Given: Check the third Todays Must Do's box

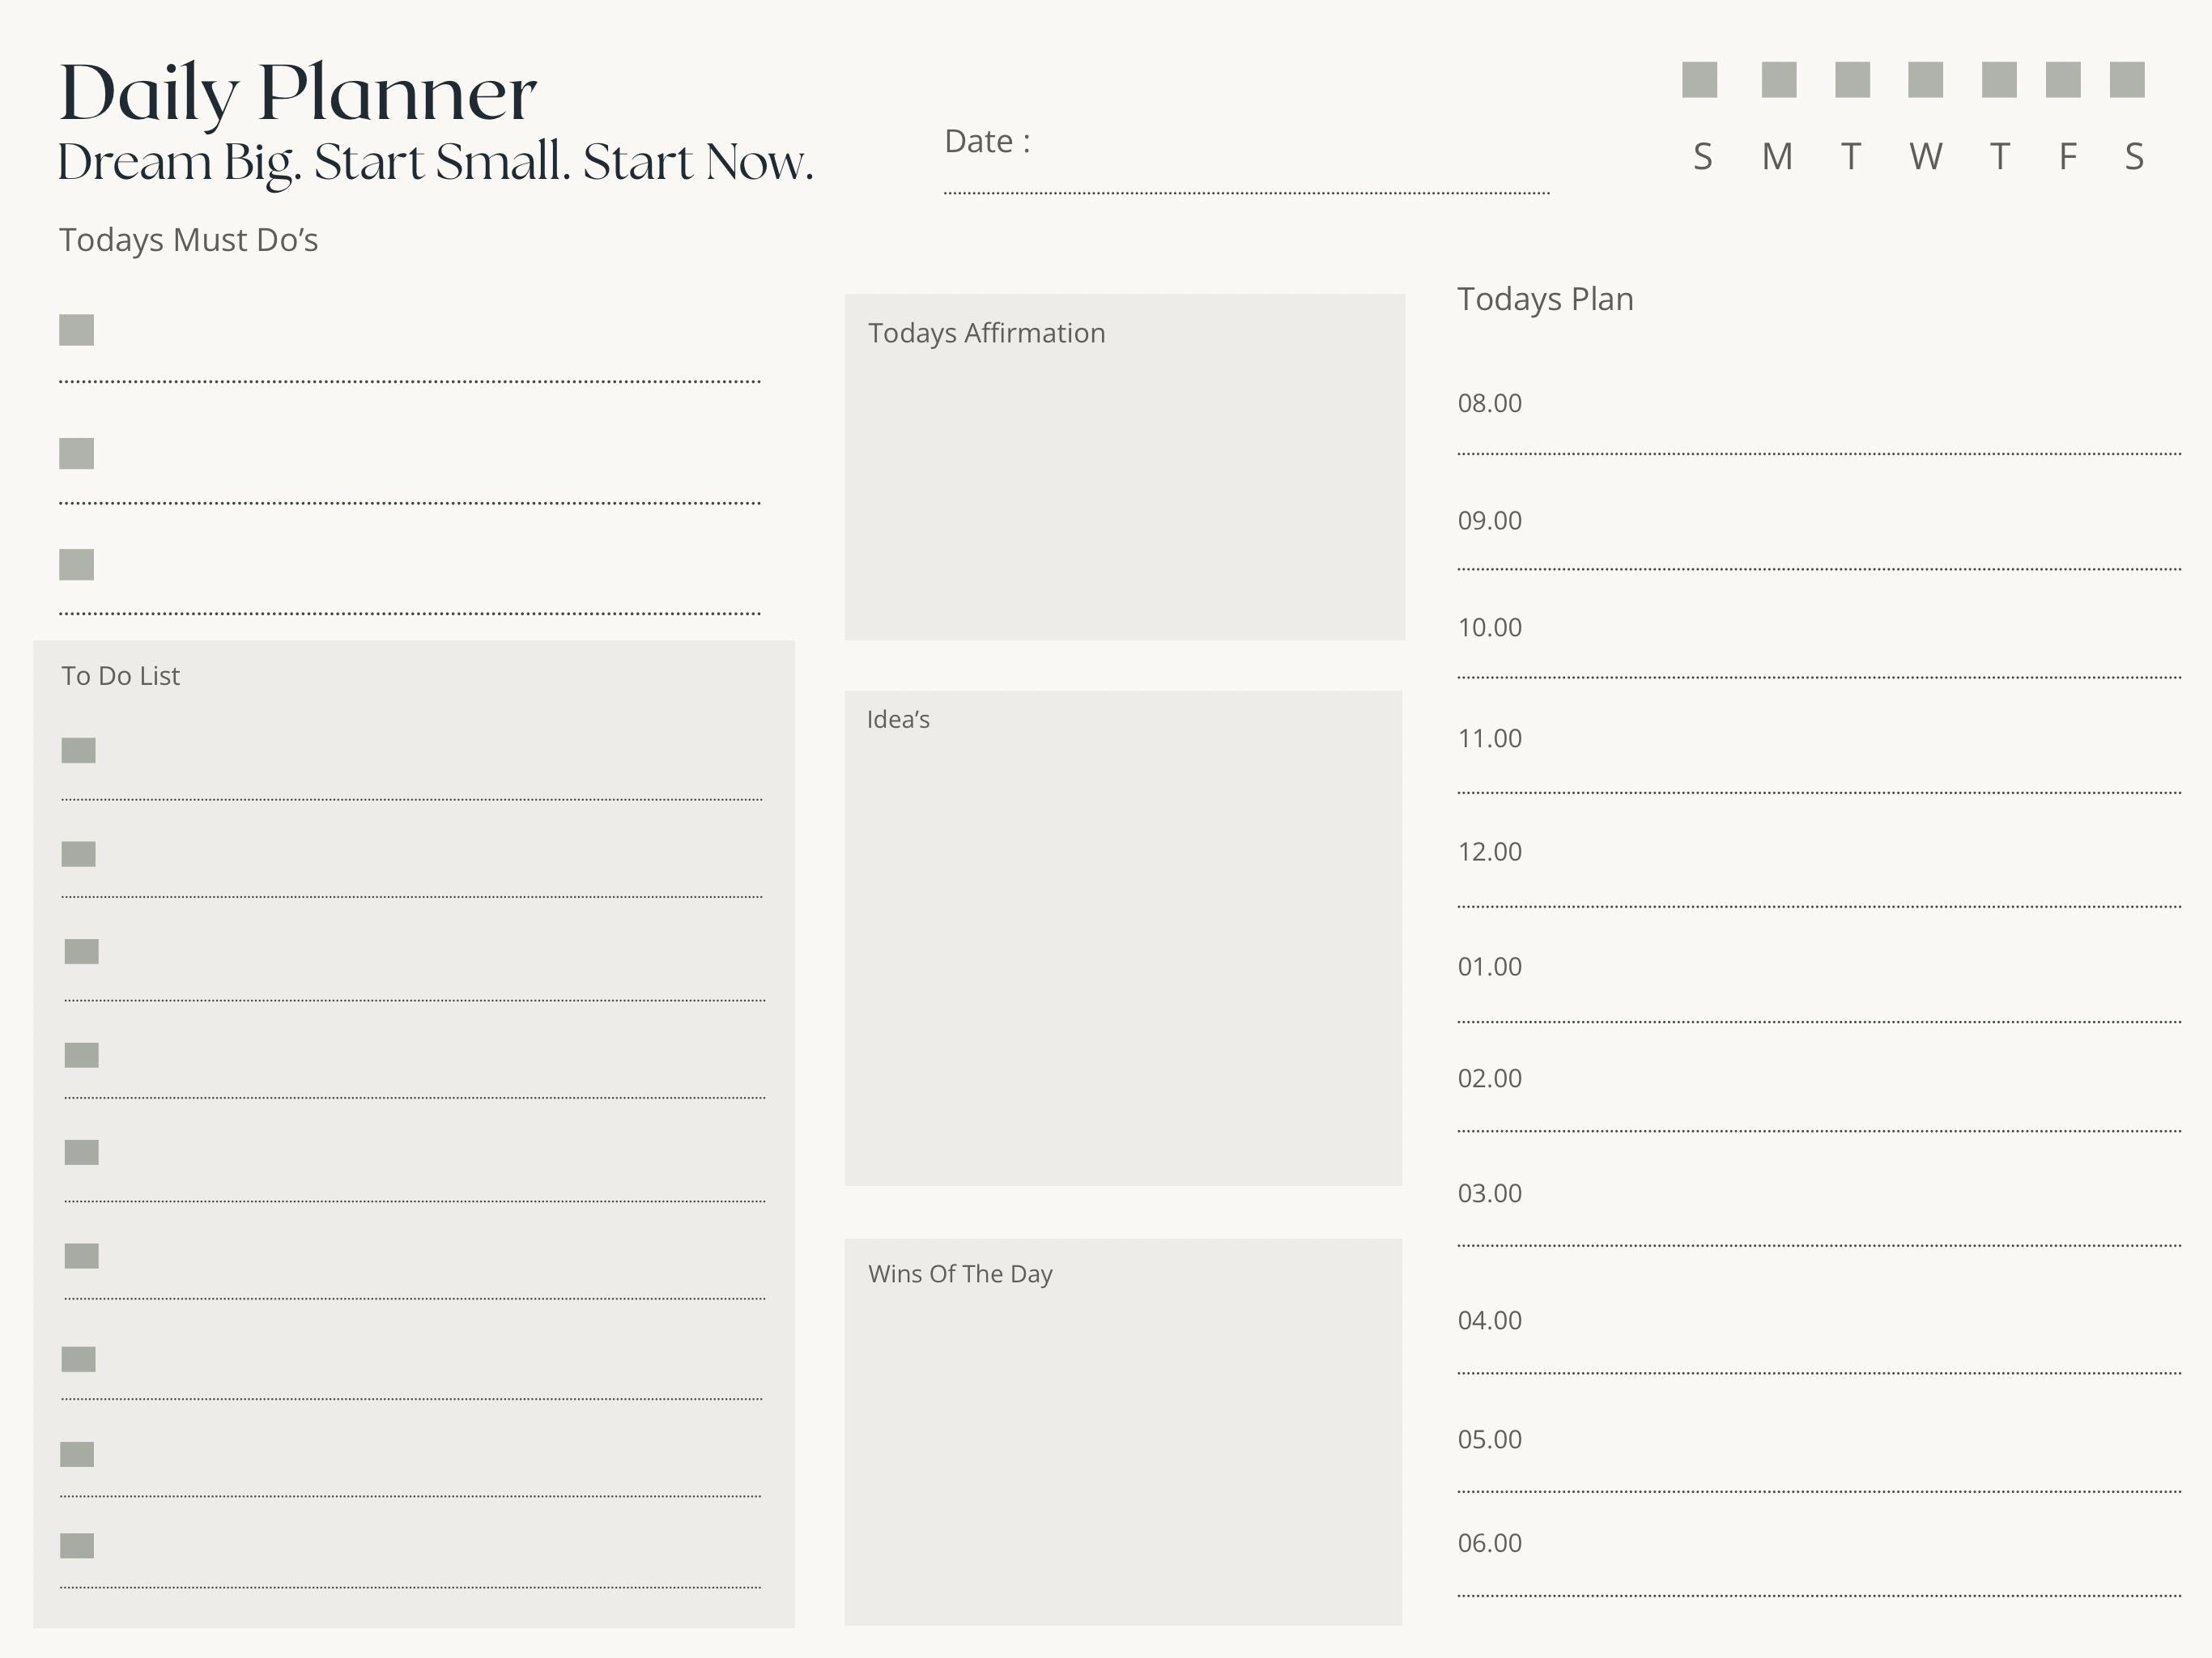Looking at the screenshot, I should point(77,564).
